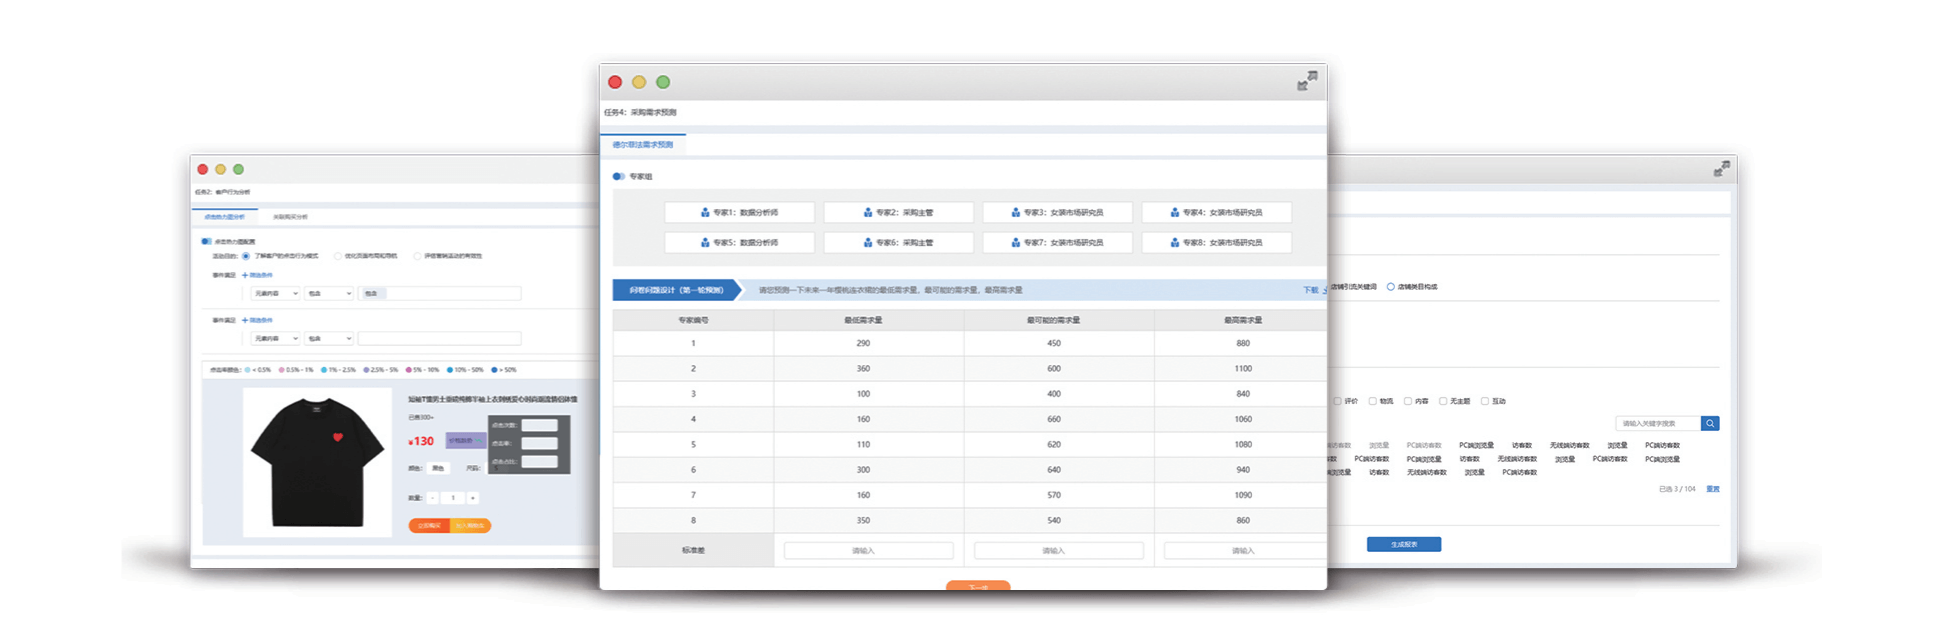Click the person icon beside 专家4: 女装市场研究员
This screenshot has height=633, width=1954.
1175,213
